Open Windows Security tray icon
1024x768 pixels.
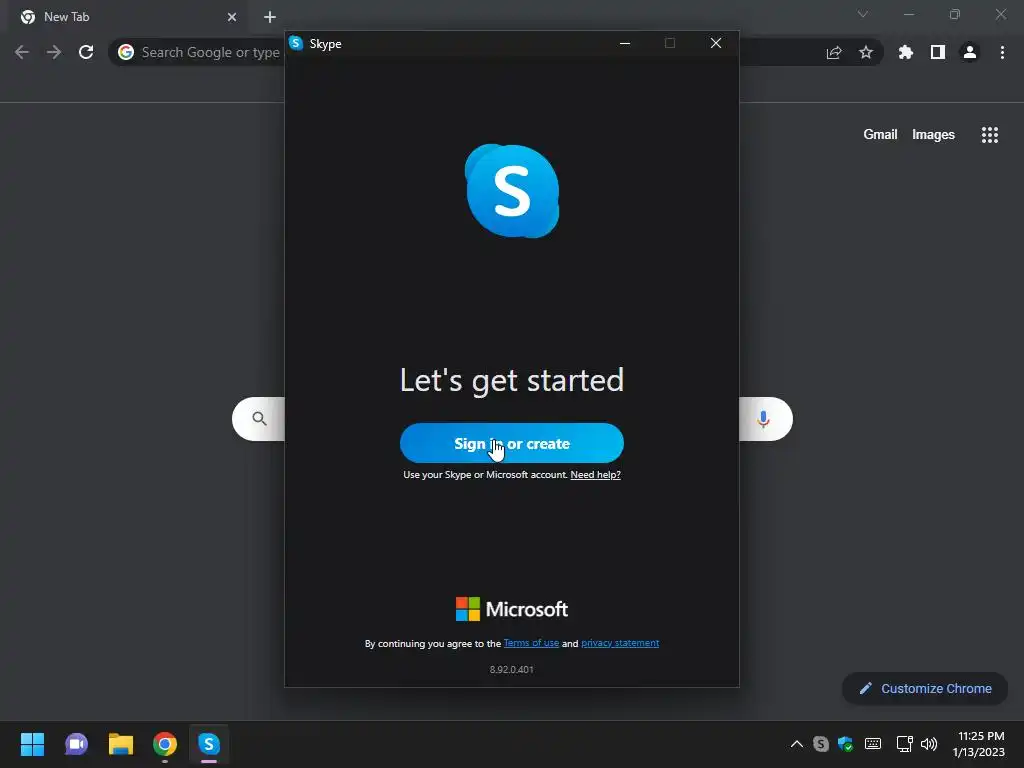pos(846,744)
